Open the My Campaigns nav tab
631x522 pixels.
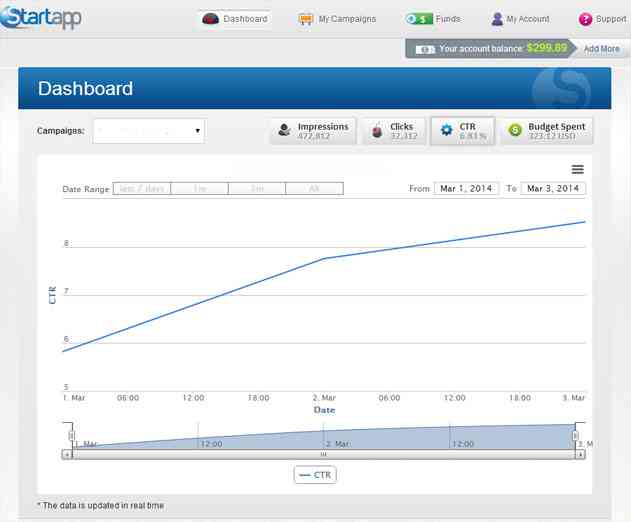[337, 19]
